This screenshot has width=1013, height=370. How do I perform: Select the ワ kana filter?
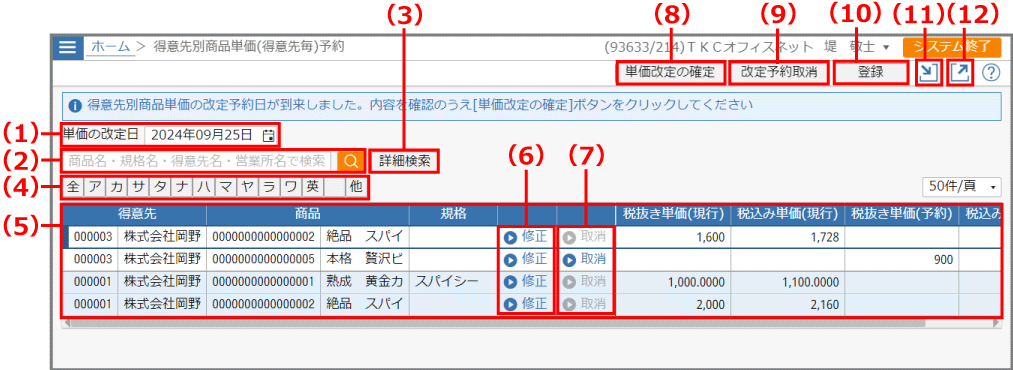tap(290, 187)
